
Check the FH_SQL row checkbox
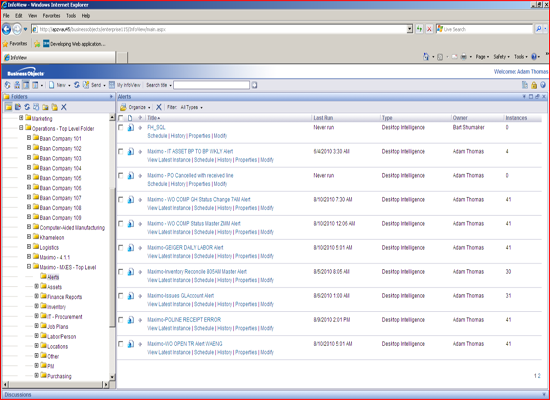pos(121,127)
